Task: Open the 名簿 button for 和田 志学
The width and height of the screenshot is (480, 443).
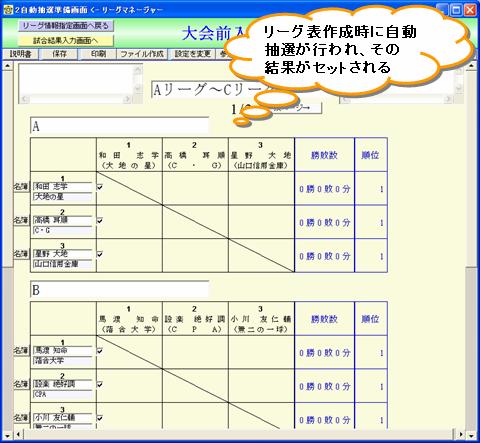Action: (21, 187)
